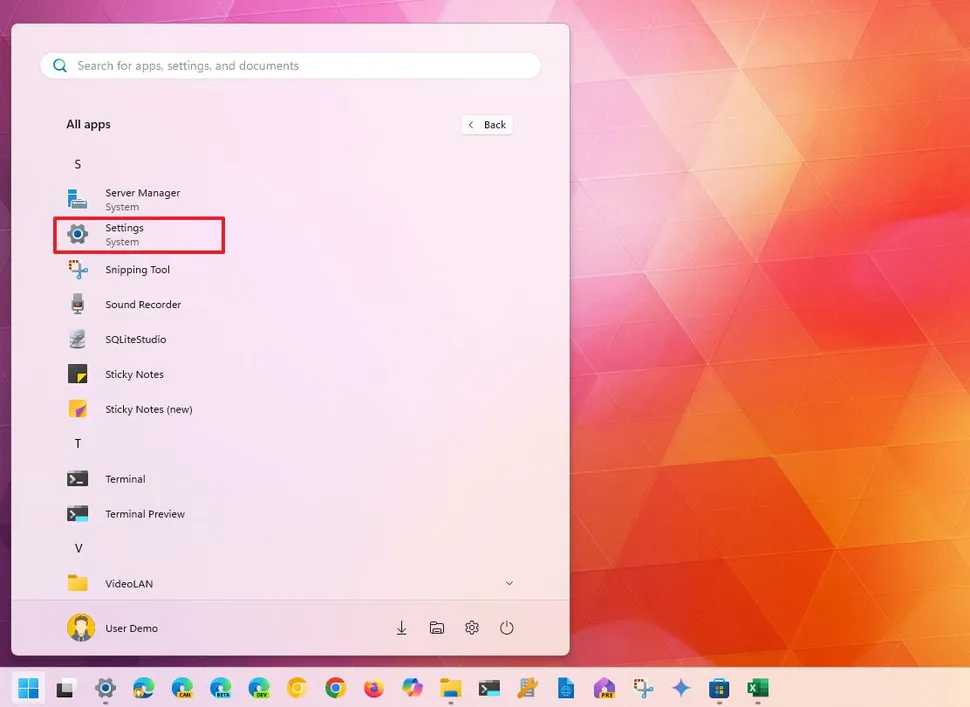
Task: Open File Explorer from the Start menu footer
Action: (x=436, y=628)
